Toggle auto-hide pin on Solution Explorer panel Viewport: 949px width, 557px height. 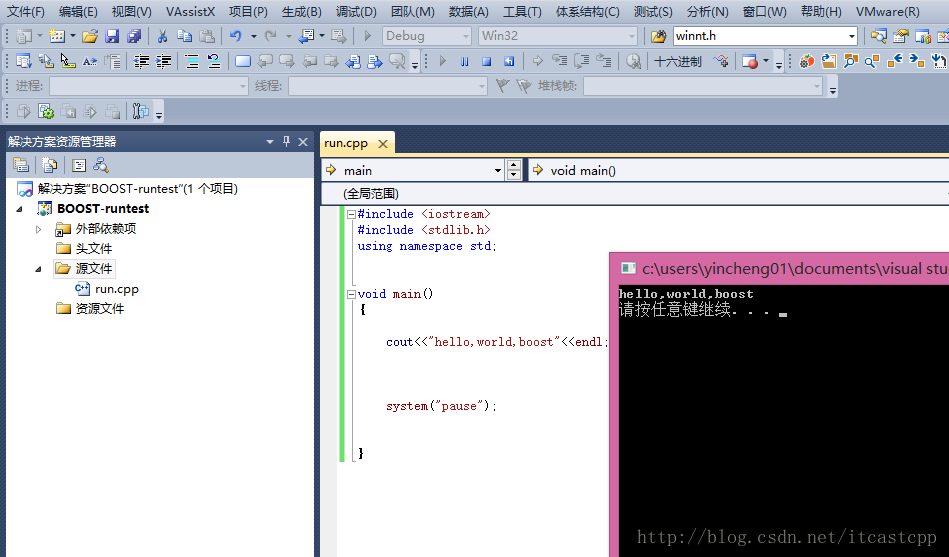286,142
